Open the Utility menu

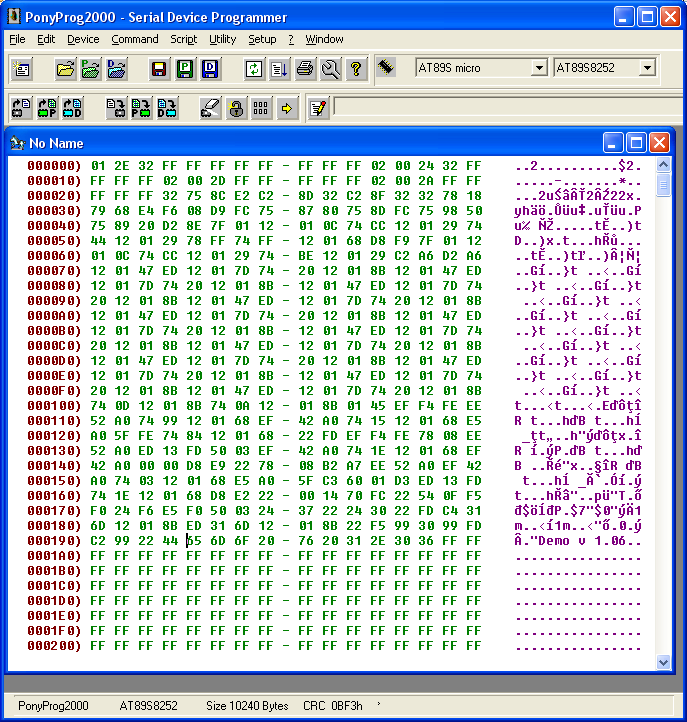pos(222,39)
